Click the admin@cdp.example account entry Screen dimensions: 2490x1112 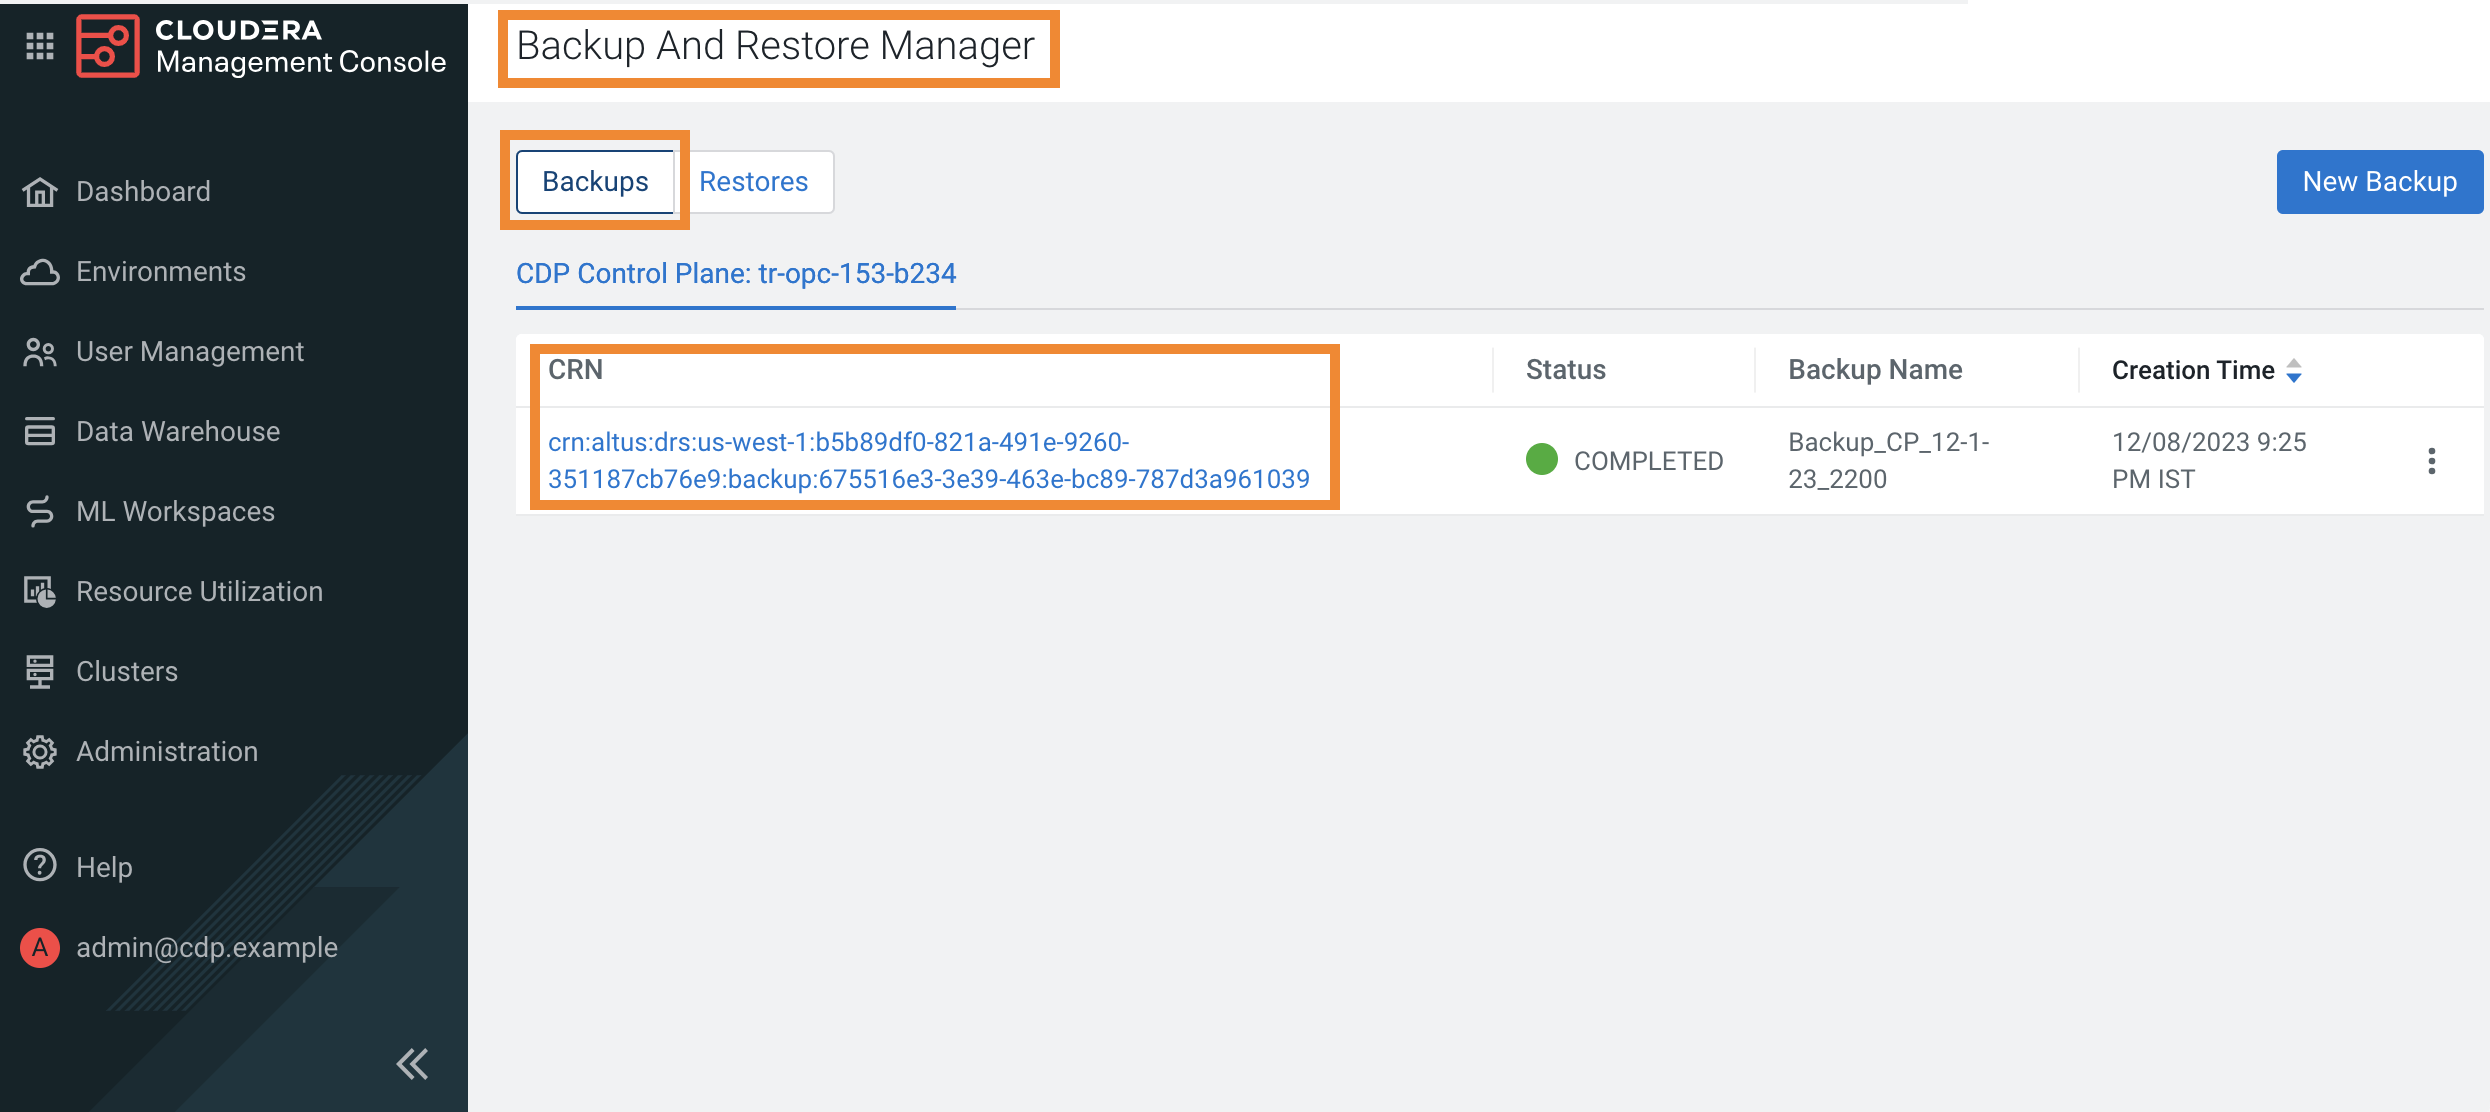(206, 947)
